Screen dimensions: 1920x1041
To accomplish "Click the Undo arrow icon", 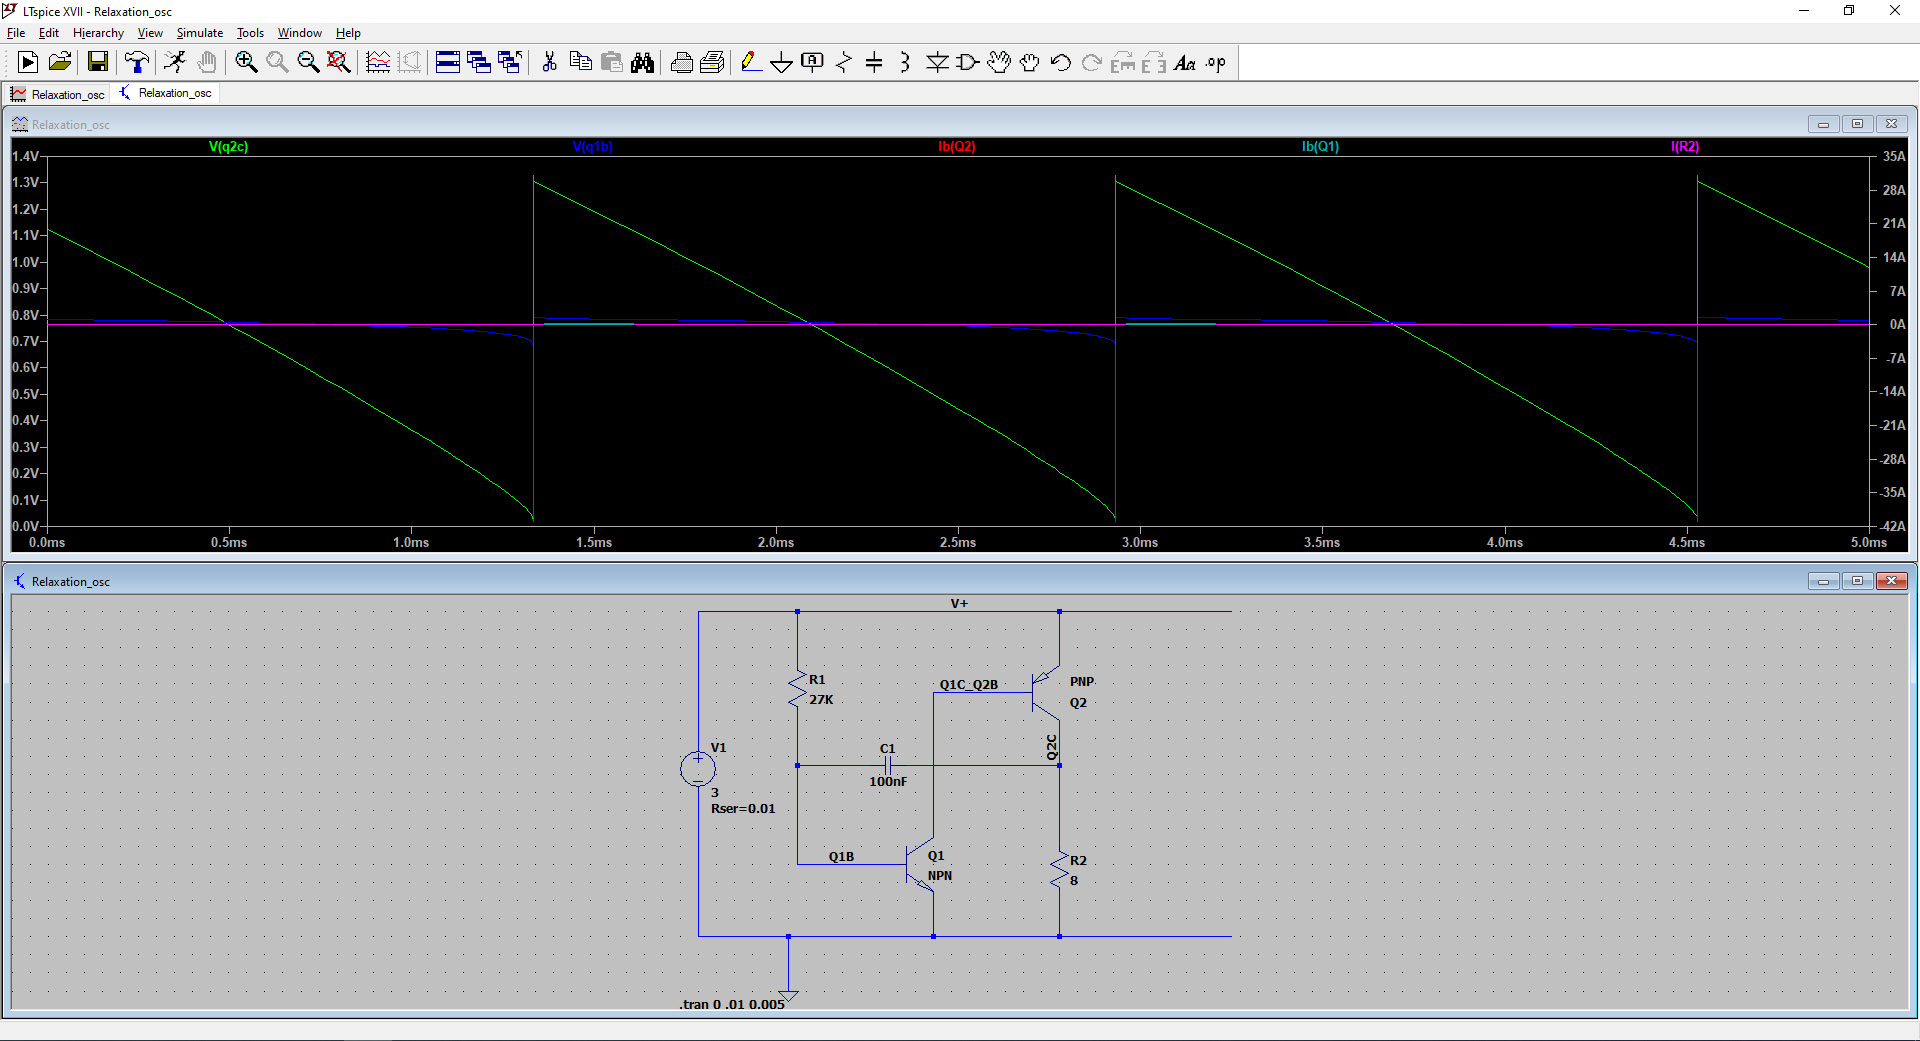I will (x=1061, y=62).
